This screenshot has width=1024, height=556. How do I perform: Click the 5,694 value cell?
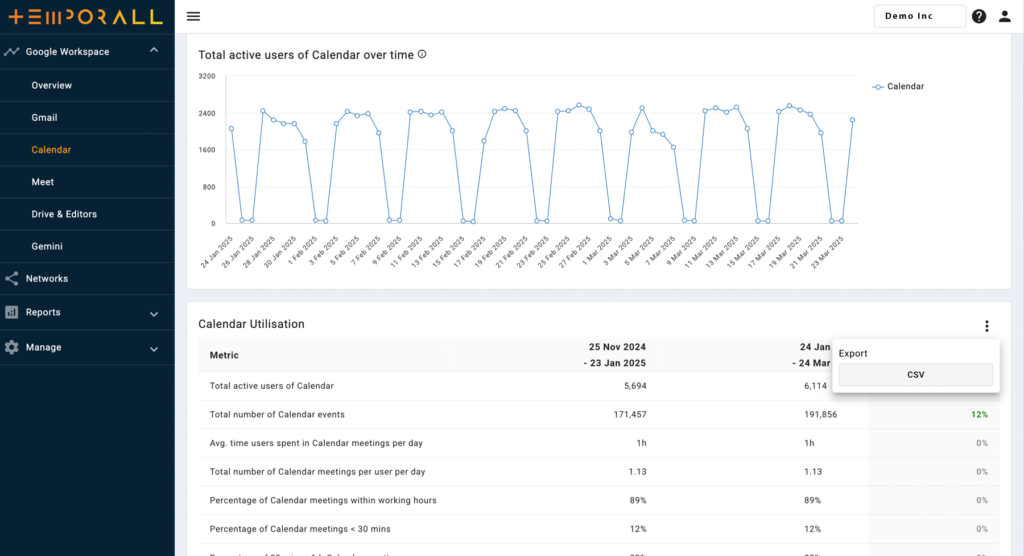[x=635, y=386]
